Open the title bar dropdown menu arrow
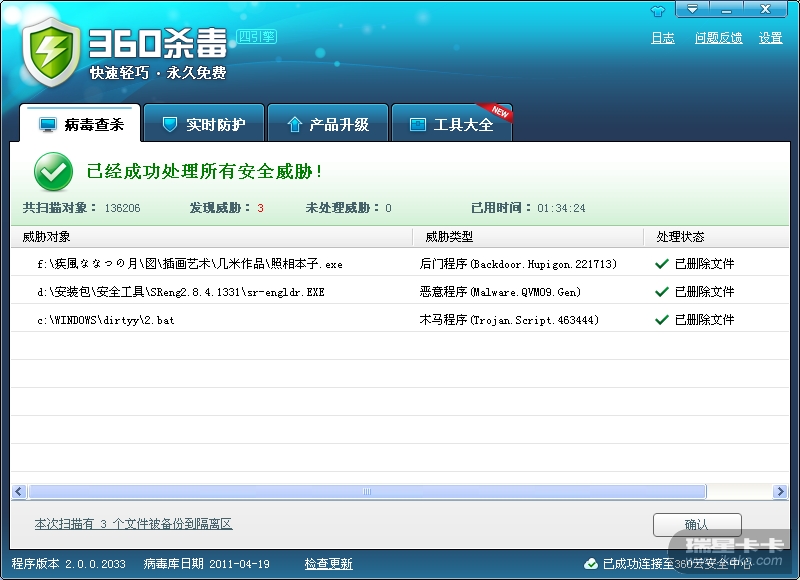This screenshot has height=580, width=800. point(692,9)
